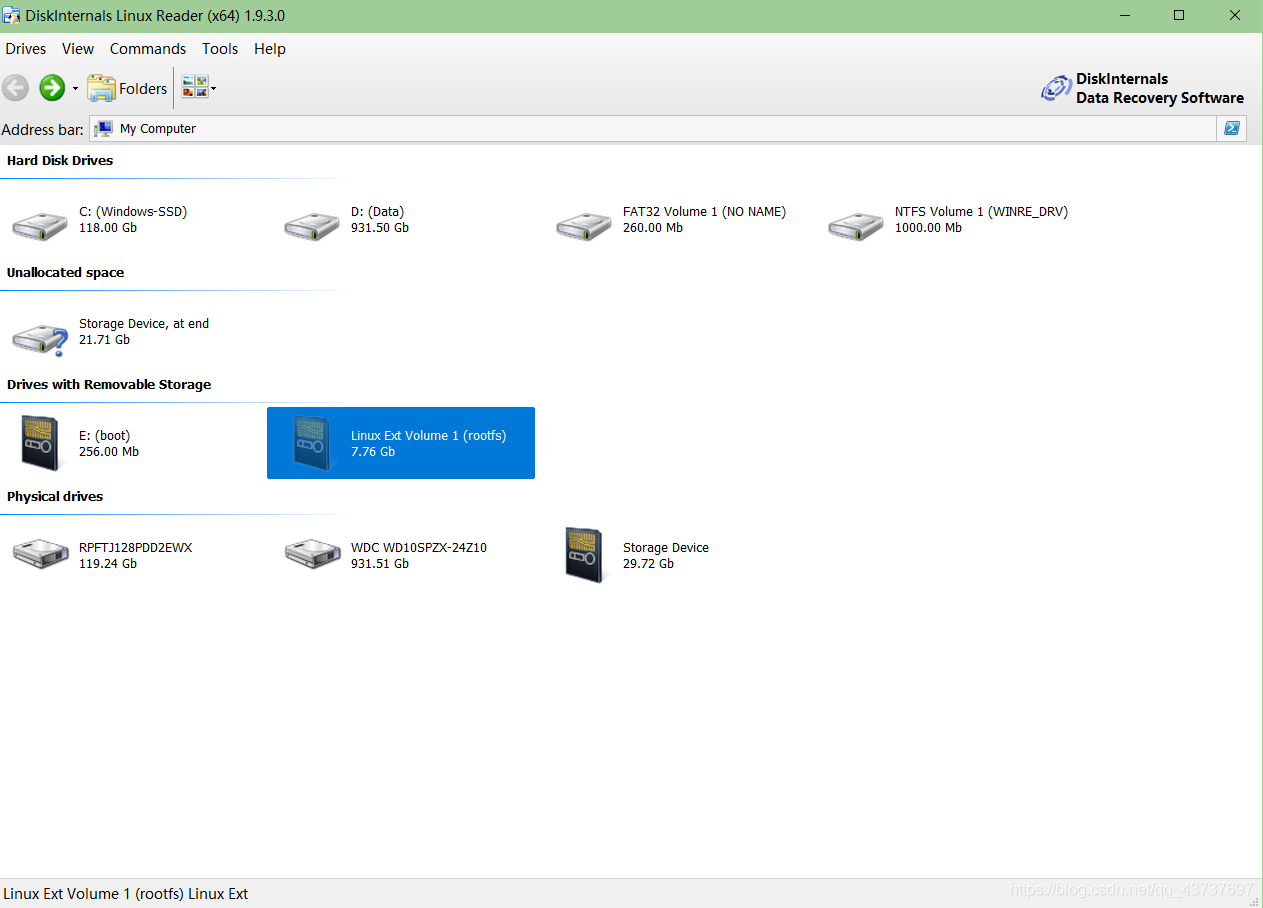Select the 29.72 Gb Storage Device icon
This screenshot has width=1263, height=908.
[x=584, y=555]
